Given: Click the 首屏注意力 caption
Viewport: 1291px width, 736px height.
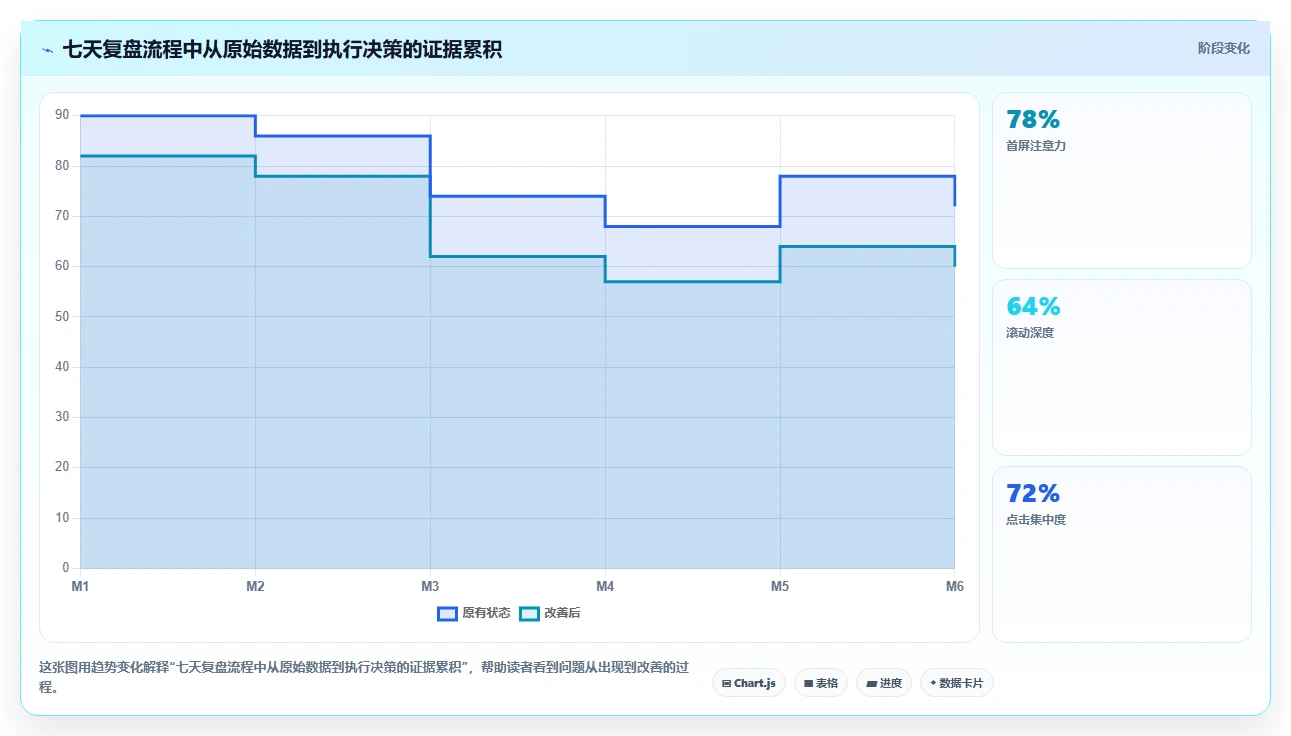Looking at the screenshot, I should (x=1036, y=146).
